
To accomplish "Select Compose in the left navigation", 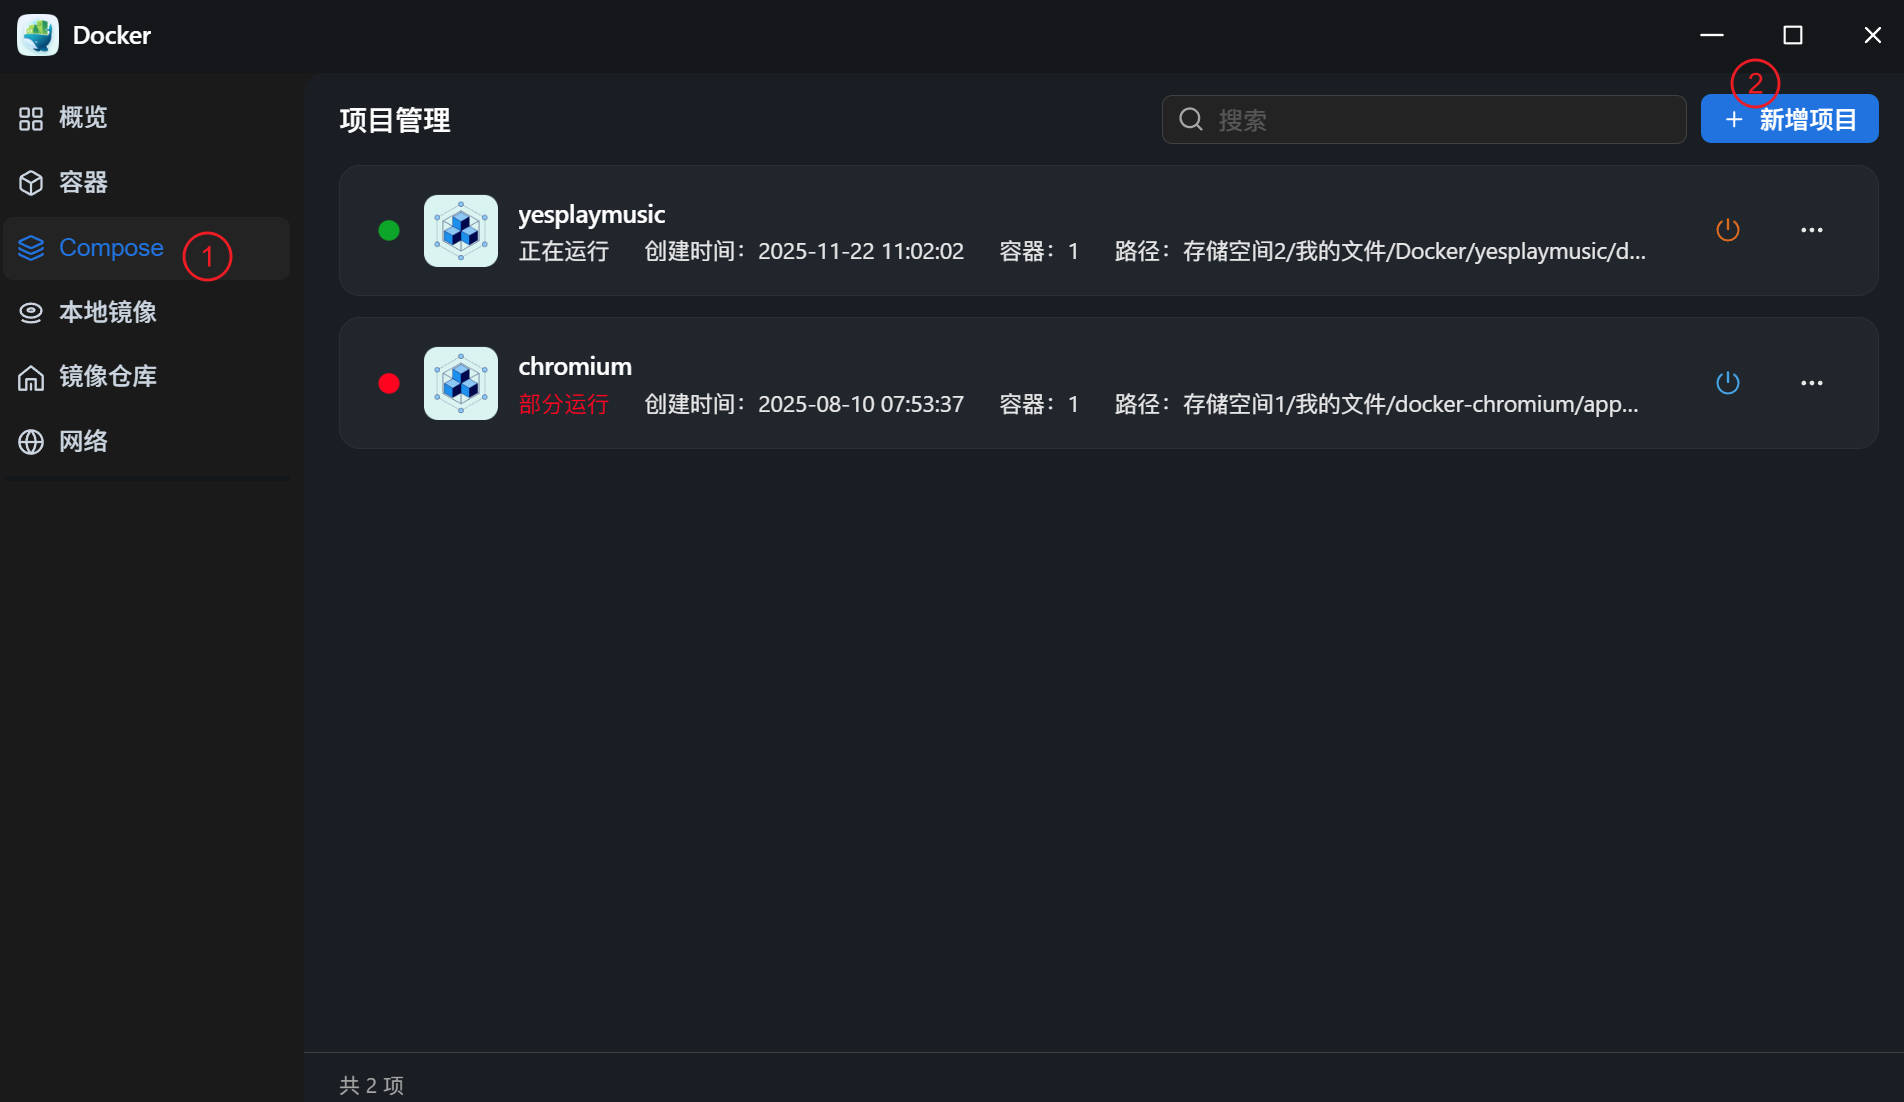I will [x=111, y=247].
